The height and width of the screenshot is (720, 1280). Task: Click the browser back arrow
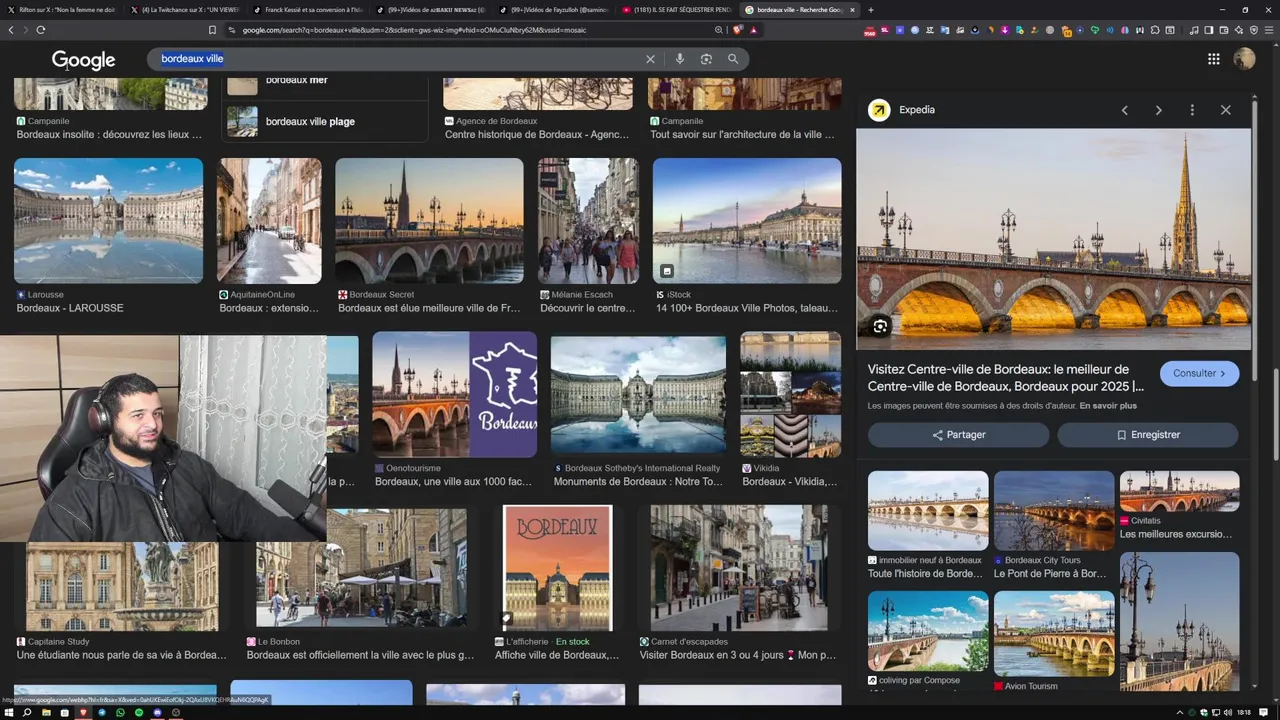[x=11, y=30]
